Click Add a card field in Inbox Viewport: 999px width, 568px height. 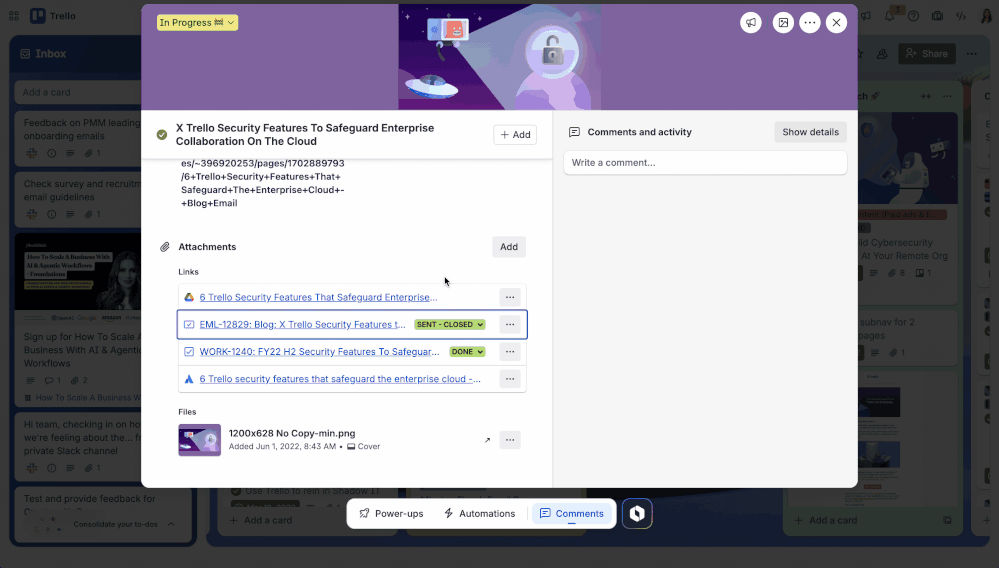(x=78, y=92)
